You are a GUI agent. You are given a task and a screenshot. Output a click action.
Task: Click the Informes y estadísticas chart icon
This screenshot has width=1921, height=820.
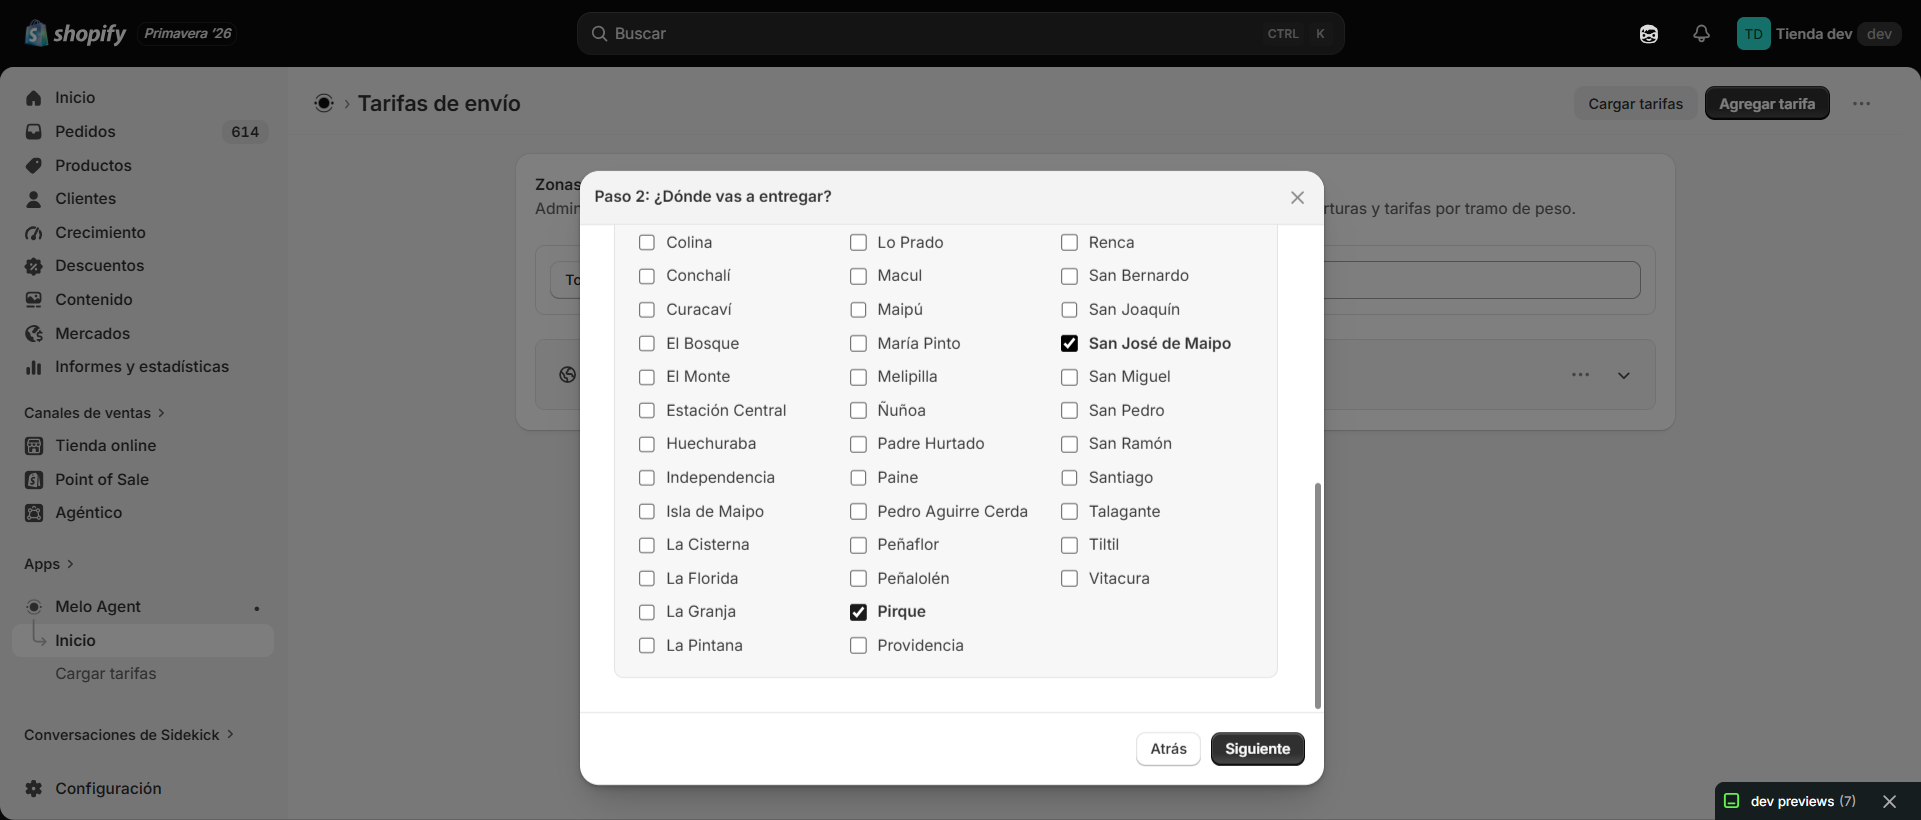point(34,367)
